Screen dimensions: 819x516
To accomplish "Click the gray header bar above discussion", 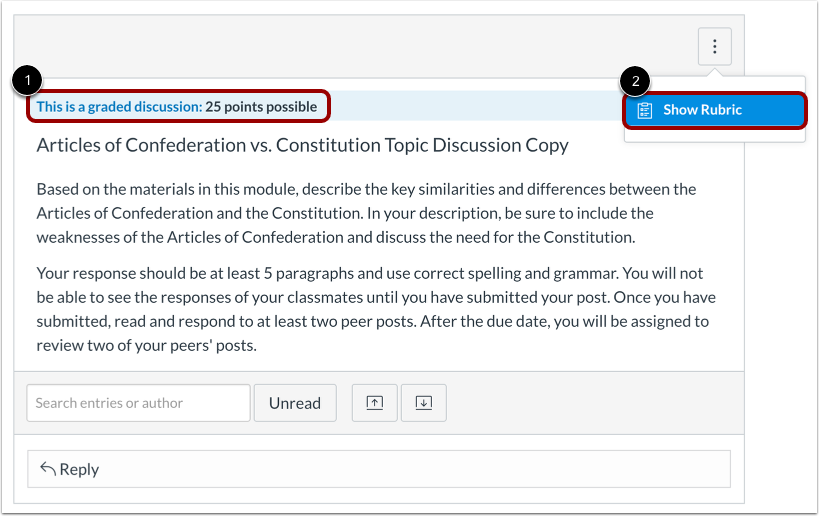I will (355, 47).
